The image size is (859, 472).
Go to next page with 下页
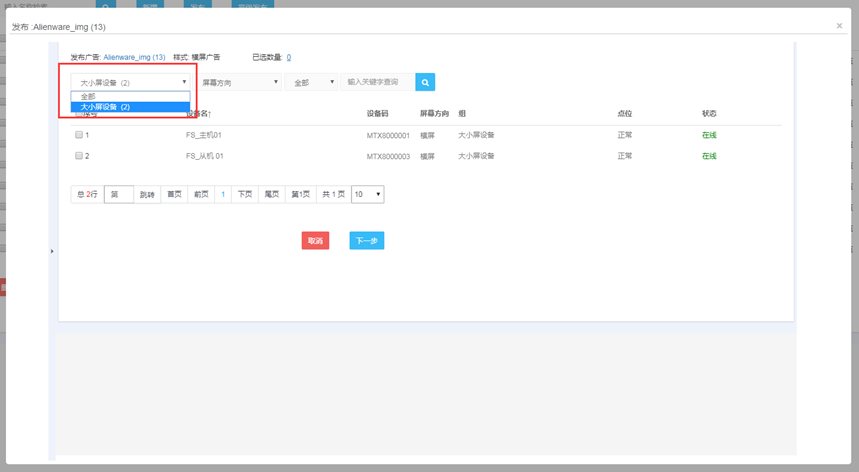point(245,194)
